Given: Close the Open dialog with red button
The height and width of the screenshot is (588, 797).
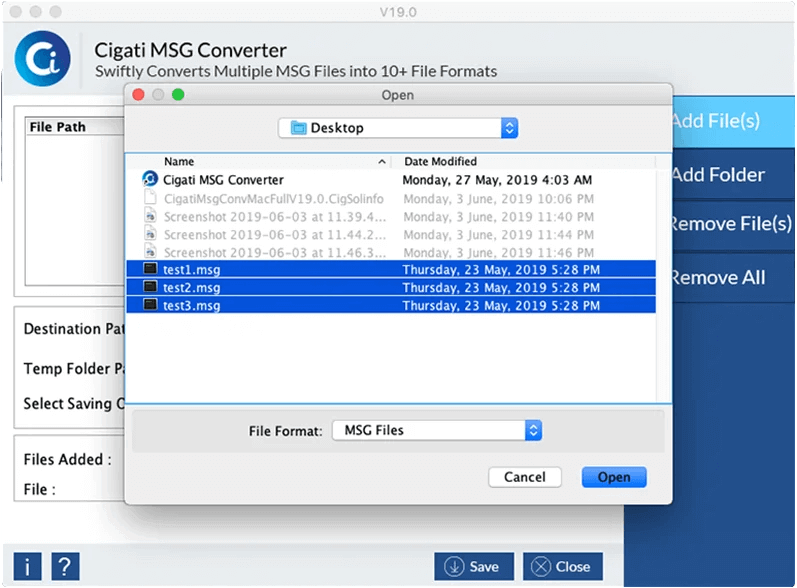Looking at the screenshot, I should click(x=138, y=95).
